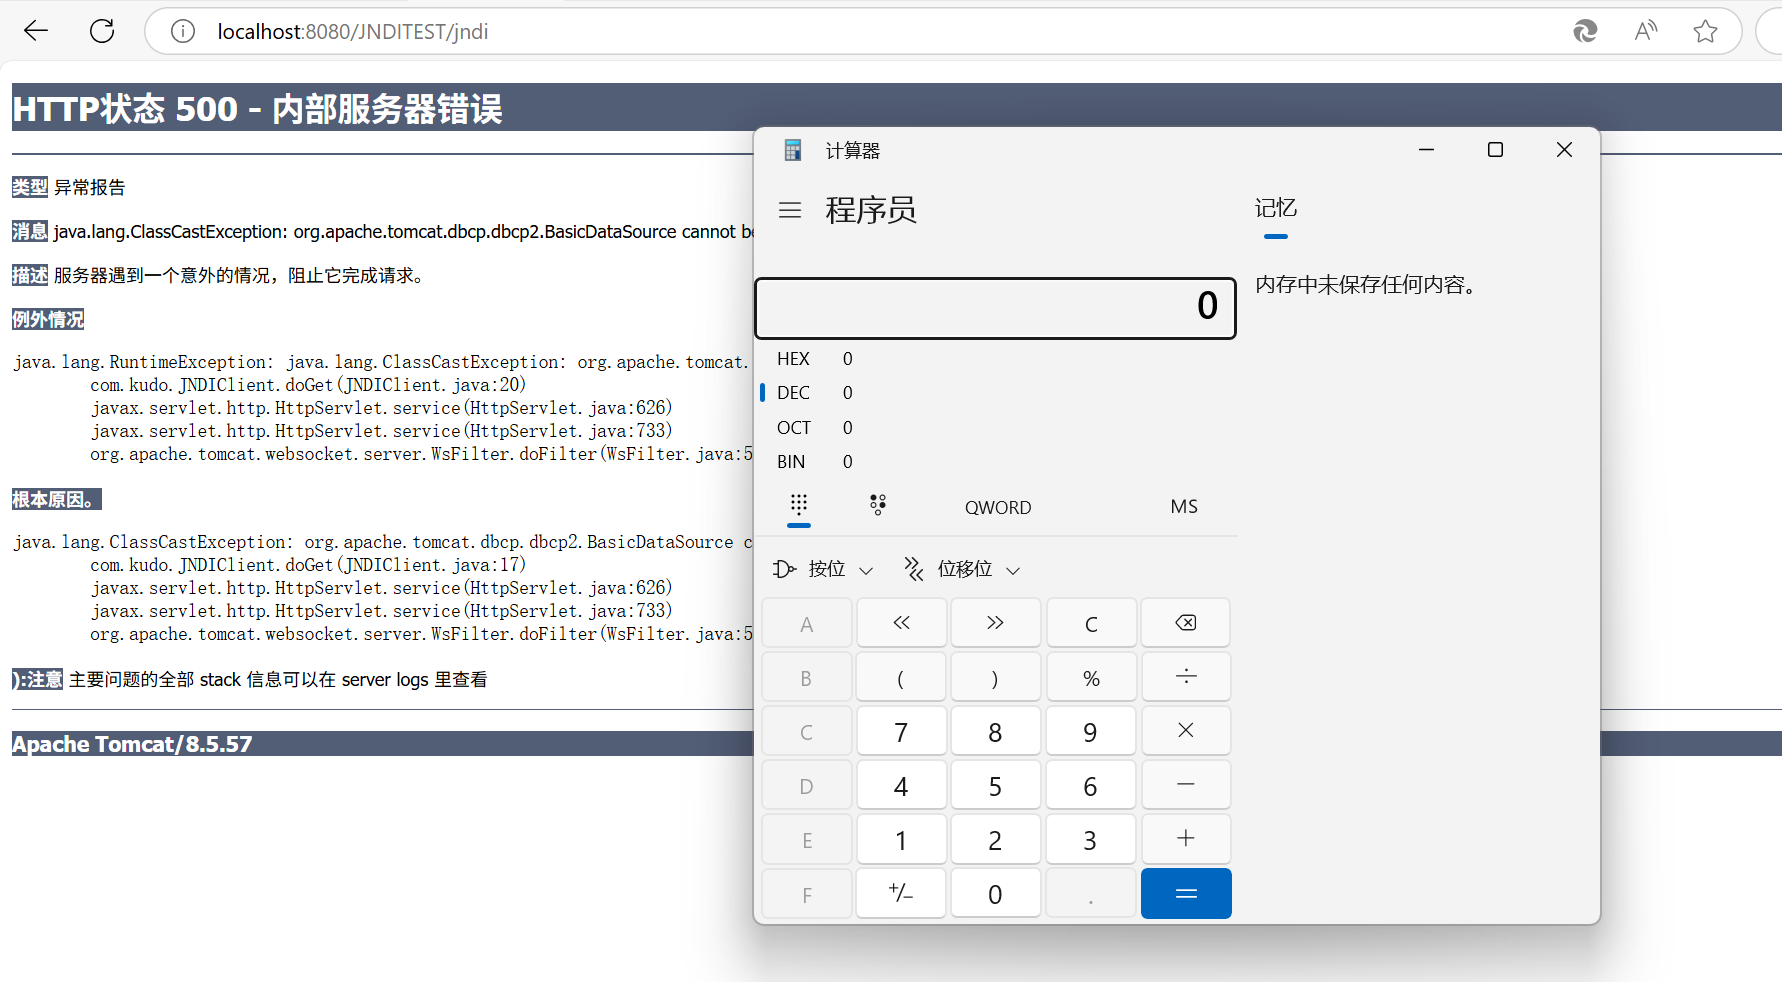
Task: Reload the localhost page
Action: point(102,31)
